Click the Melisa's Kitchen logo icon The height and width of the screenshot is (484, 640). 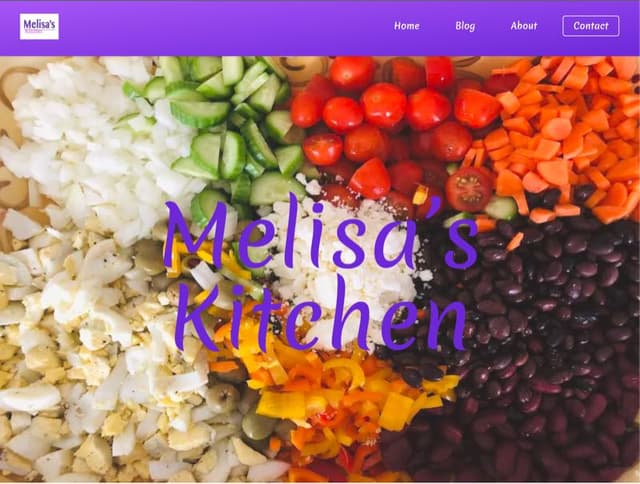[39, 27]
